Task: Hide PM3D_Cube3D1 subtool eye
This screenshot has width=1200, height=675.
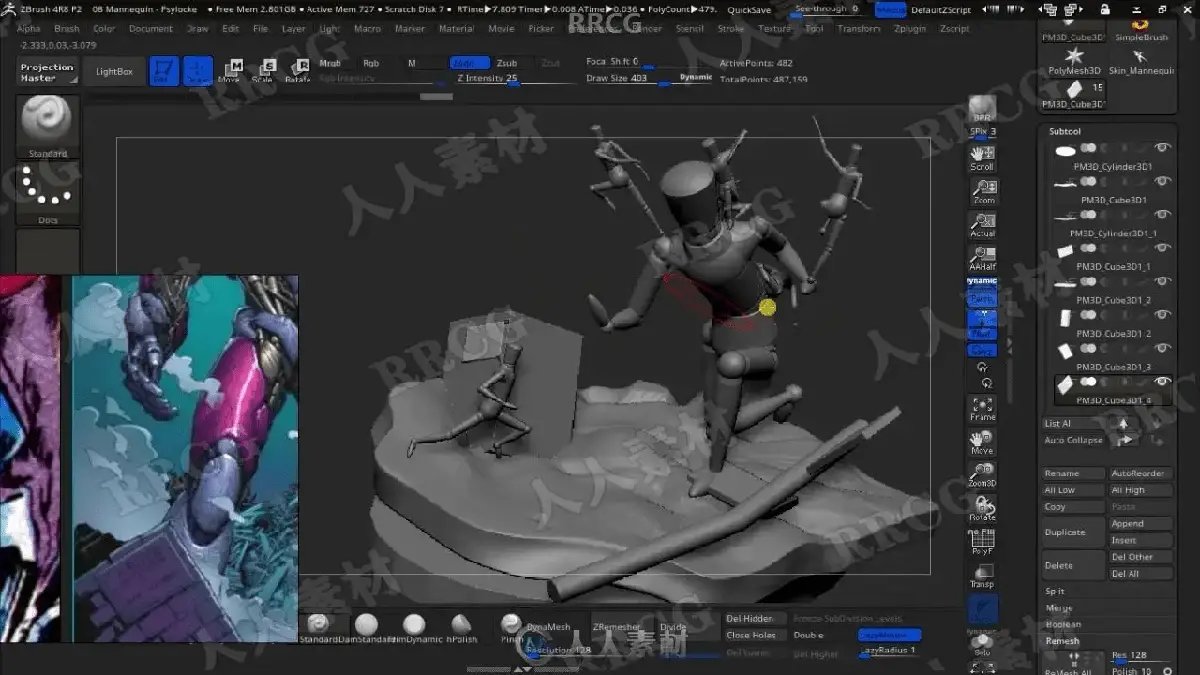Action: [x=1162, y=182]
